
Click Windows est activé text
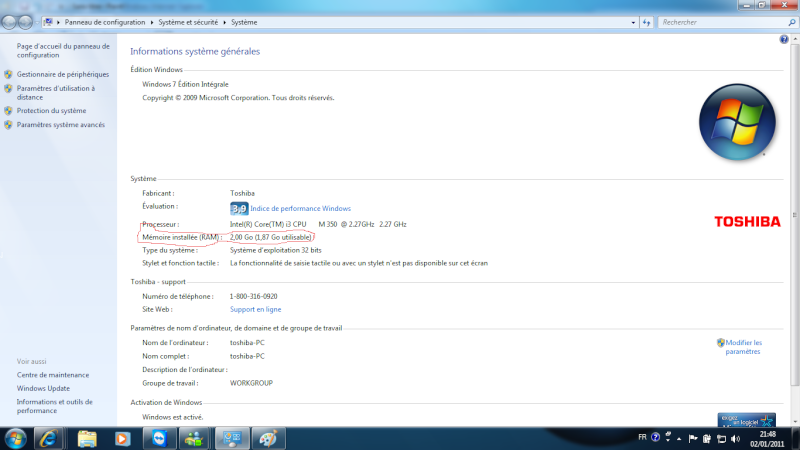click(x=172, y=417)
